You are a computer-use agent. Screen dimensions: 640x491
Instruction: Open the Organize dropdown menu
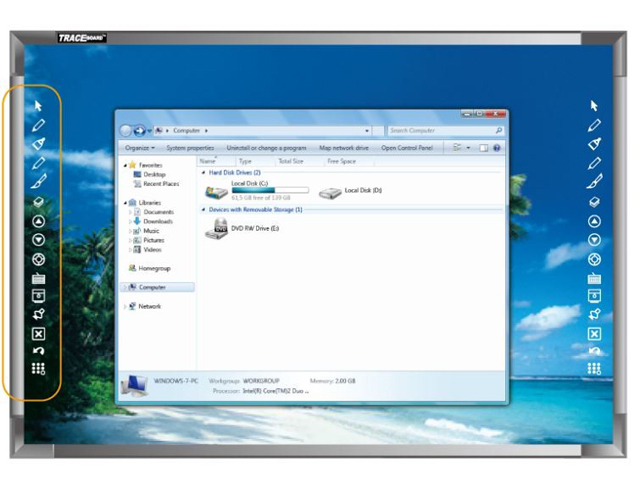(x=139, y=148)
